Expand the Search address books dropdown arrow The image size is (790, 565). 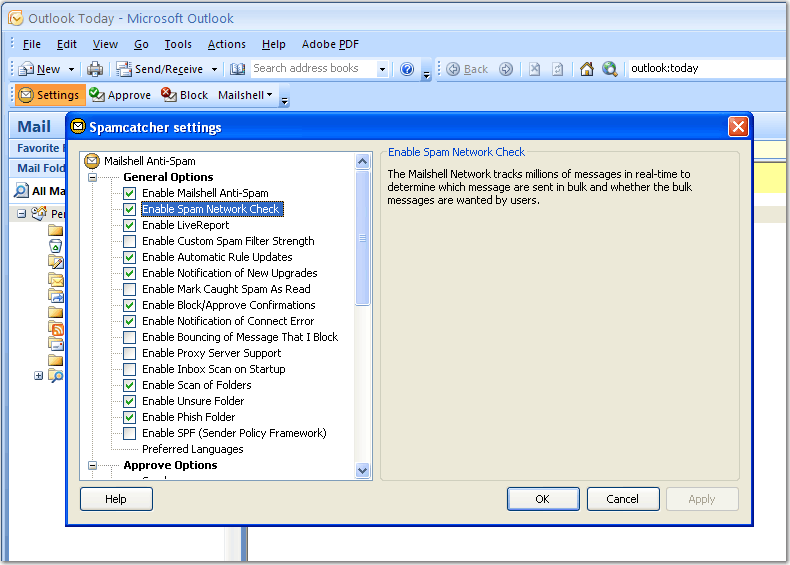point(382,69)
